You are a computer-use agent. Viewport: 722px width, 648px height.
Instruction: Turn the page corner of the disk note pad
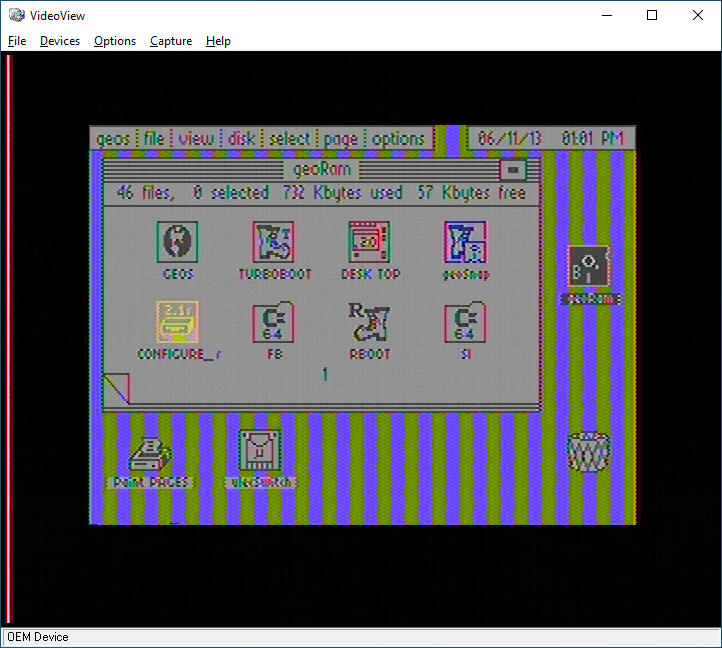coord(116,388)
